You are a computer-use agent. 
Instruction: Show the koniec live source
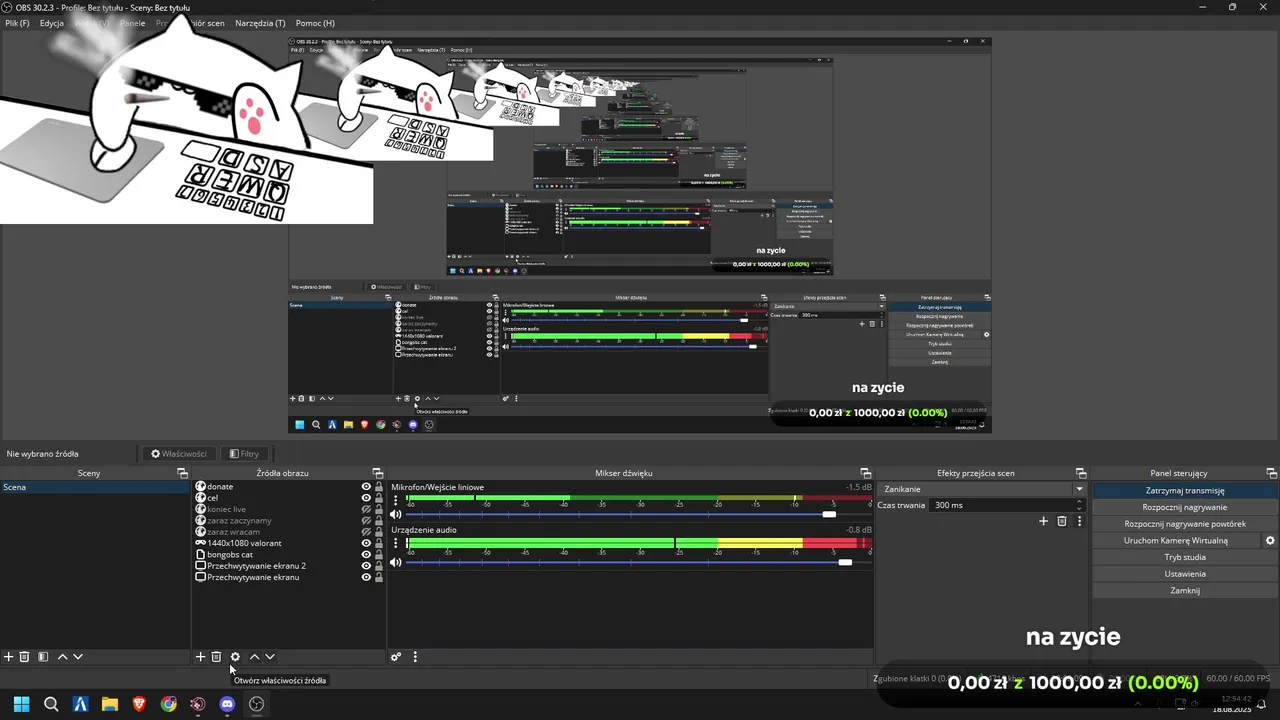[366, 509]
